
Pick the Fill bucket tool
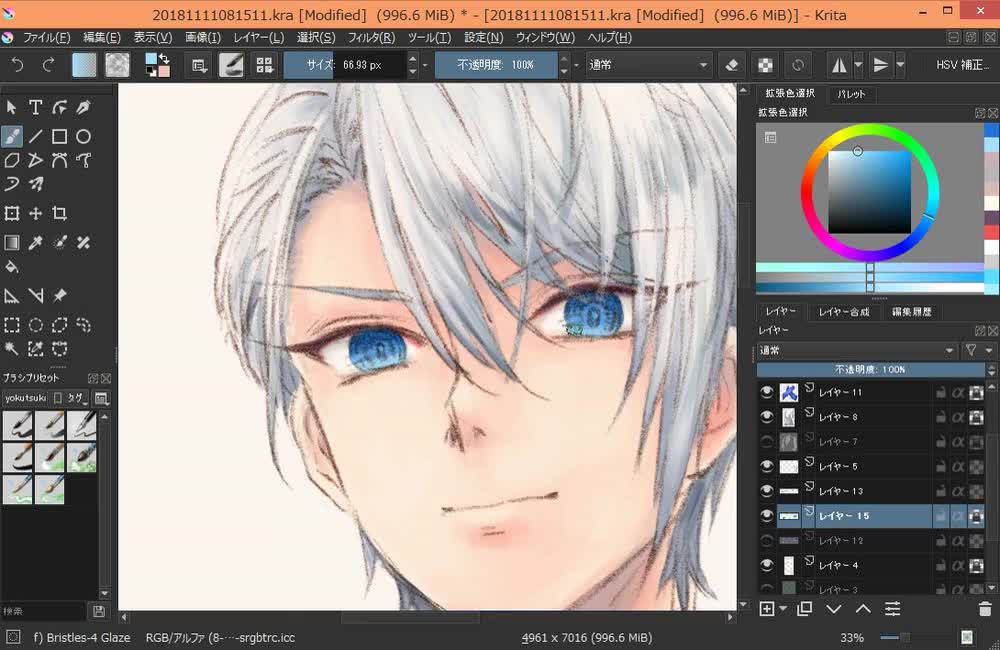(12, 267)
